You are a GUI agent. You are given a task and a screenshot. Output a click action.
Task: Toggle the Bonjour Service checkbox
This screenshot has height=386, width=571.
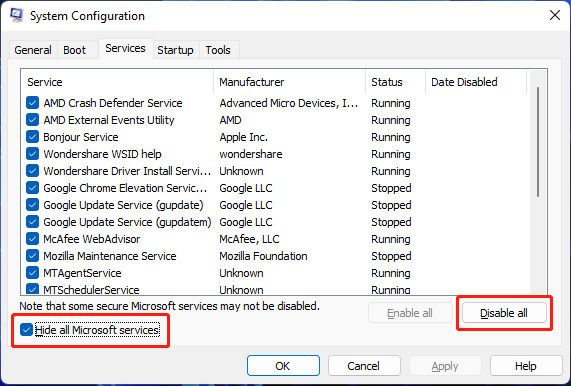pos(32,137)
